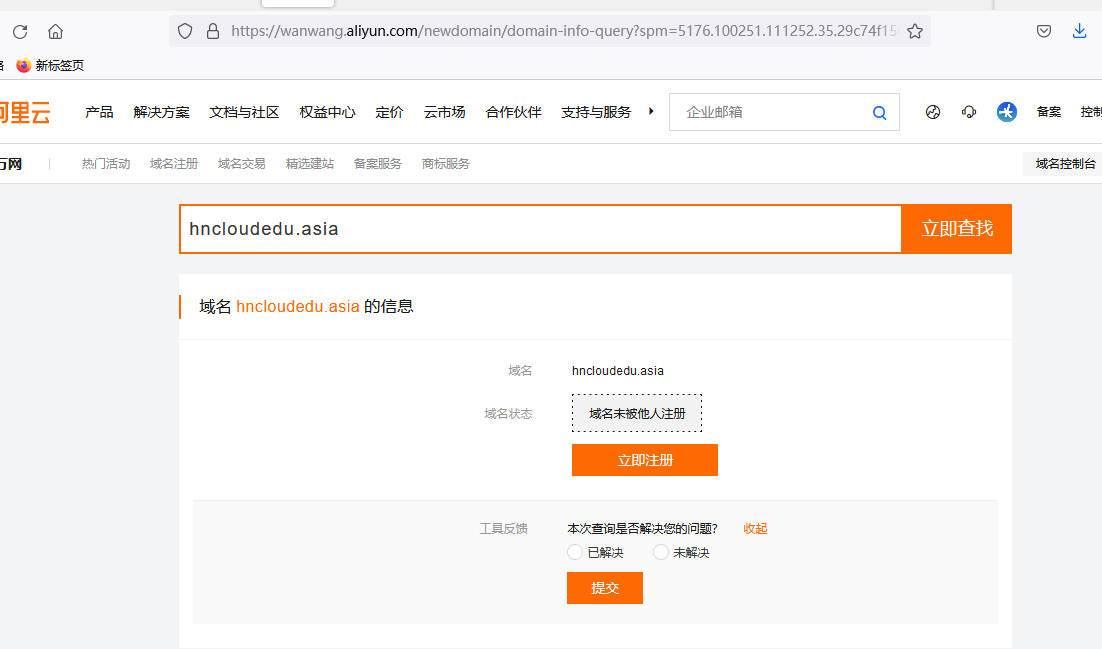Click the hncloudedu.asia value beside 域名

[x=618, y=371]
